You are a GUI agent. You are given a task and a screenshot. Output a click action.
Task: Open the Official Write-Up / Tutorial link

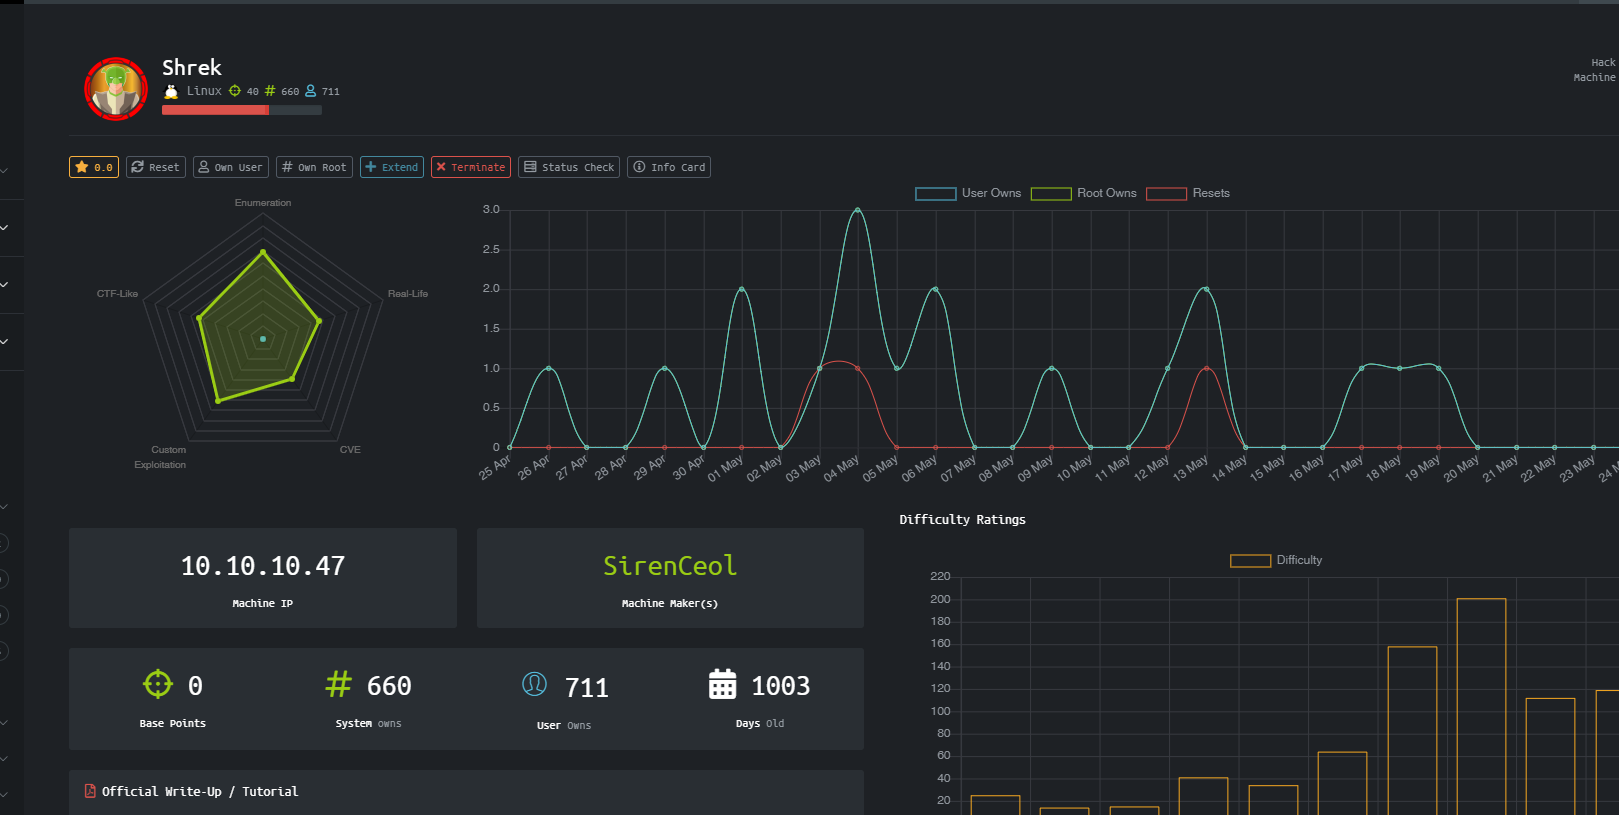pos(200,791)
